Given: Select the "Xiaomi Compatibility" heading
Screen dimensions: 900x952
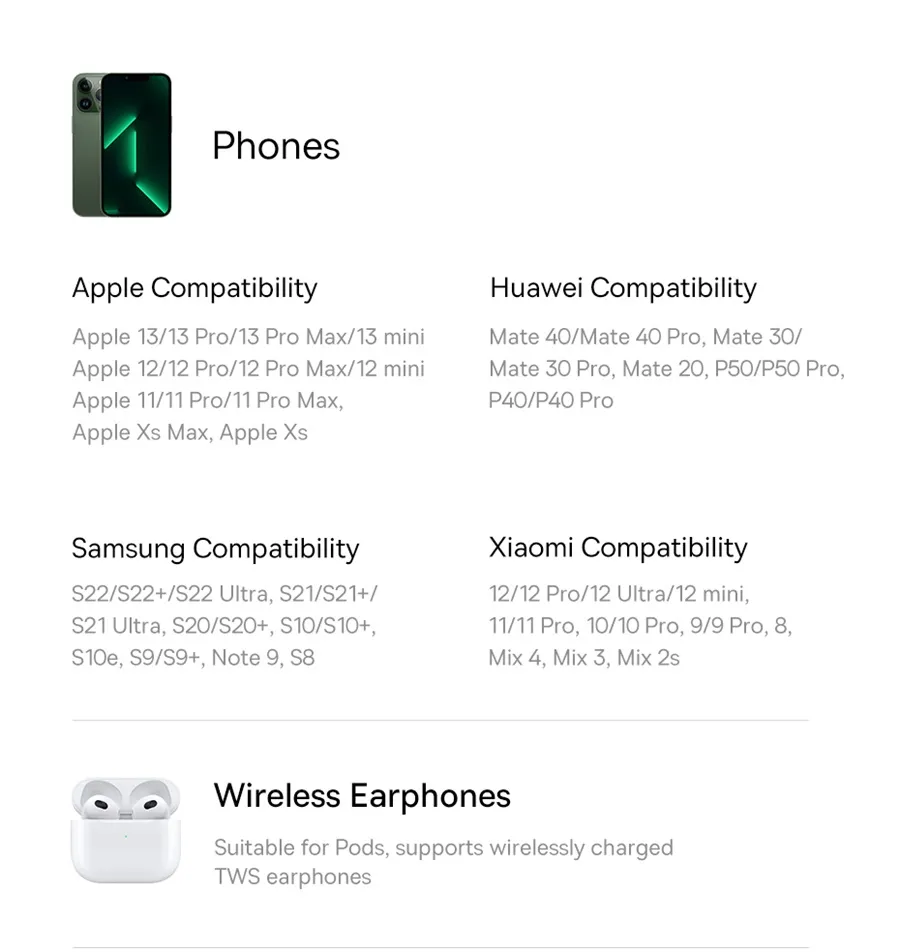Looking at the screenshot, I should [x=618, y=548].
